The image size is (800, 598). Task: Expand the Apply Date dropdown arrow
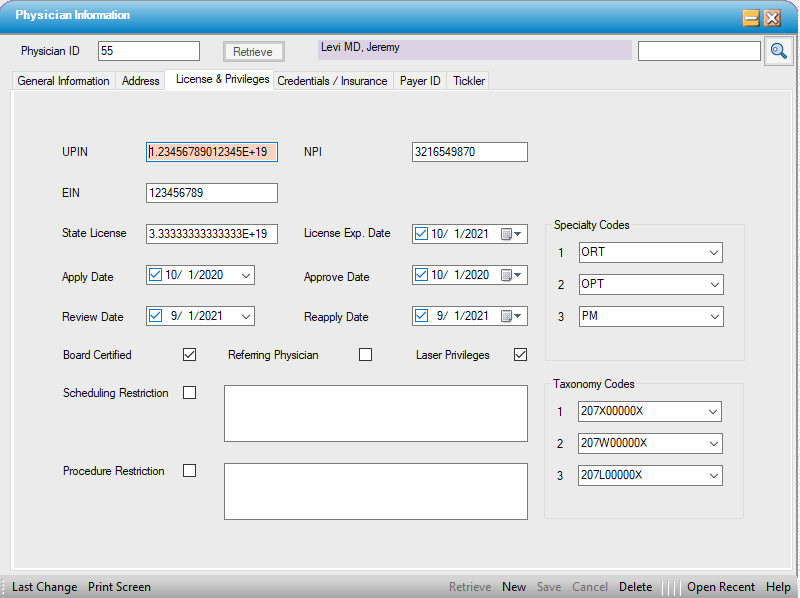pos(245,275)
